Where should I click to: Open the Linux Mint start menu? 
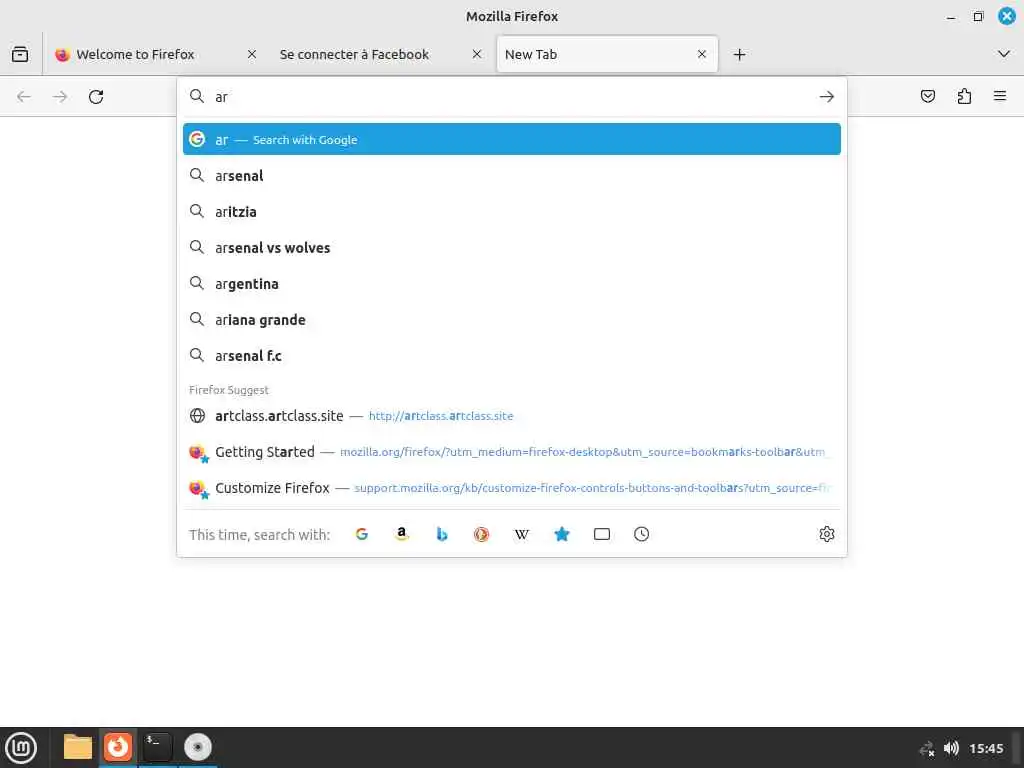click(21, 748)
